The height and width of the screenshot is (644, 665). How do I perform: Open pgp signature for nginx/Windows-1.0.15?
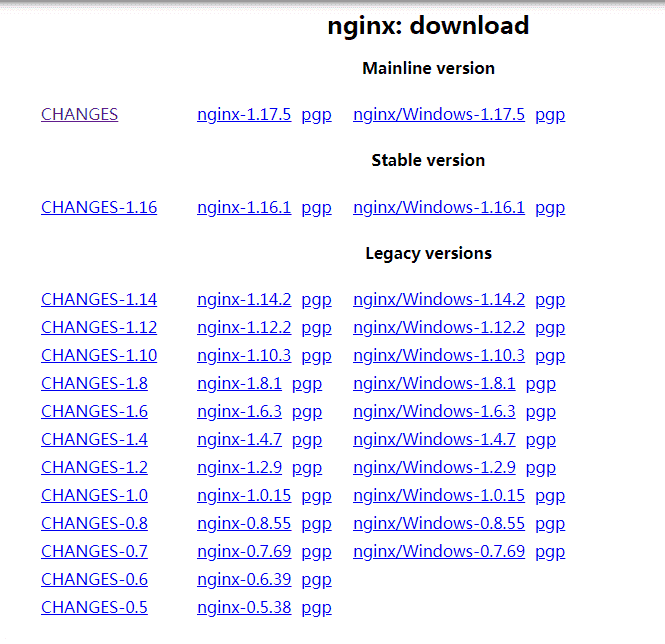[x=550, y=496]
